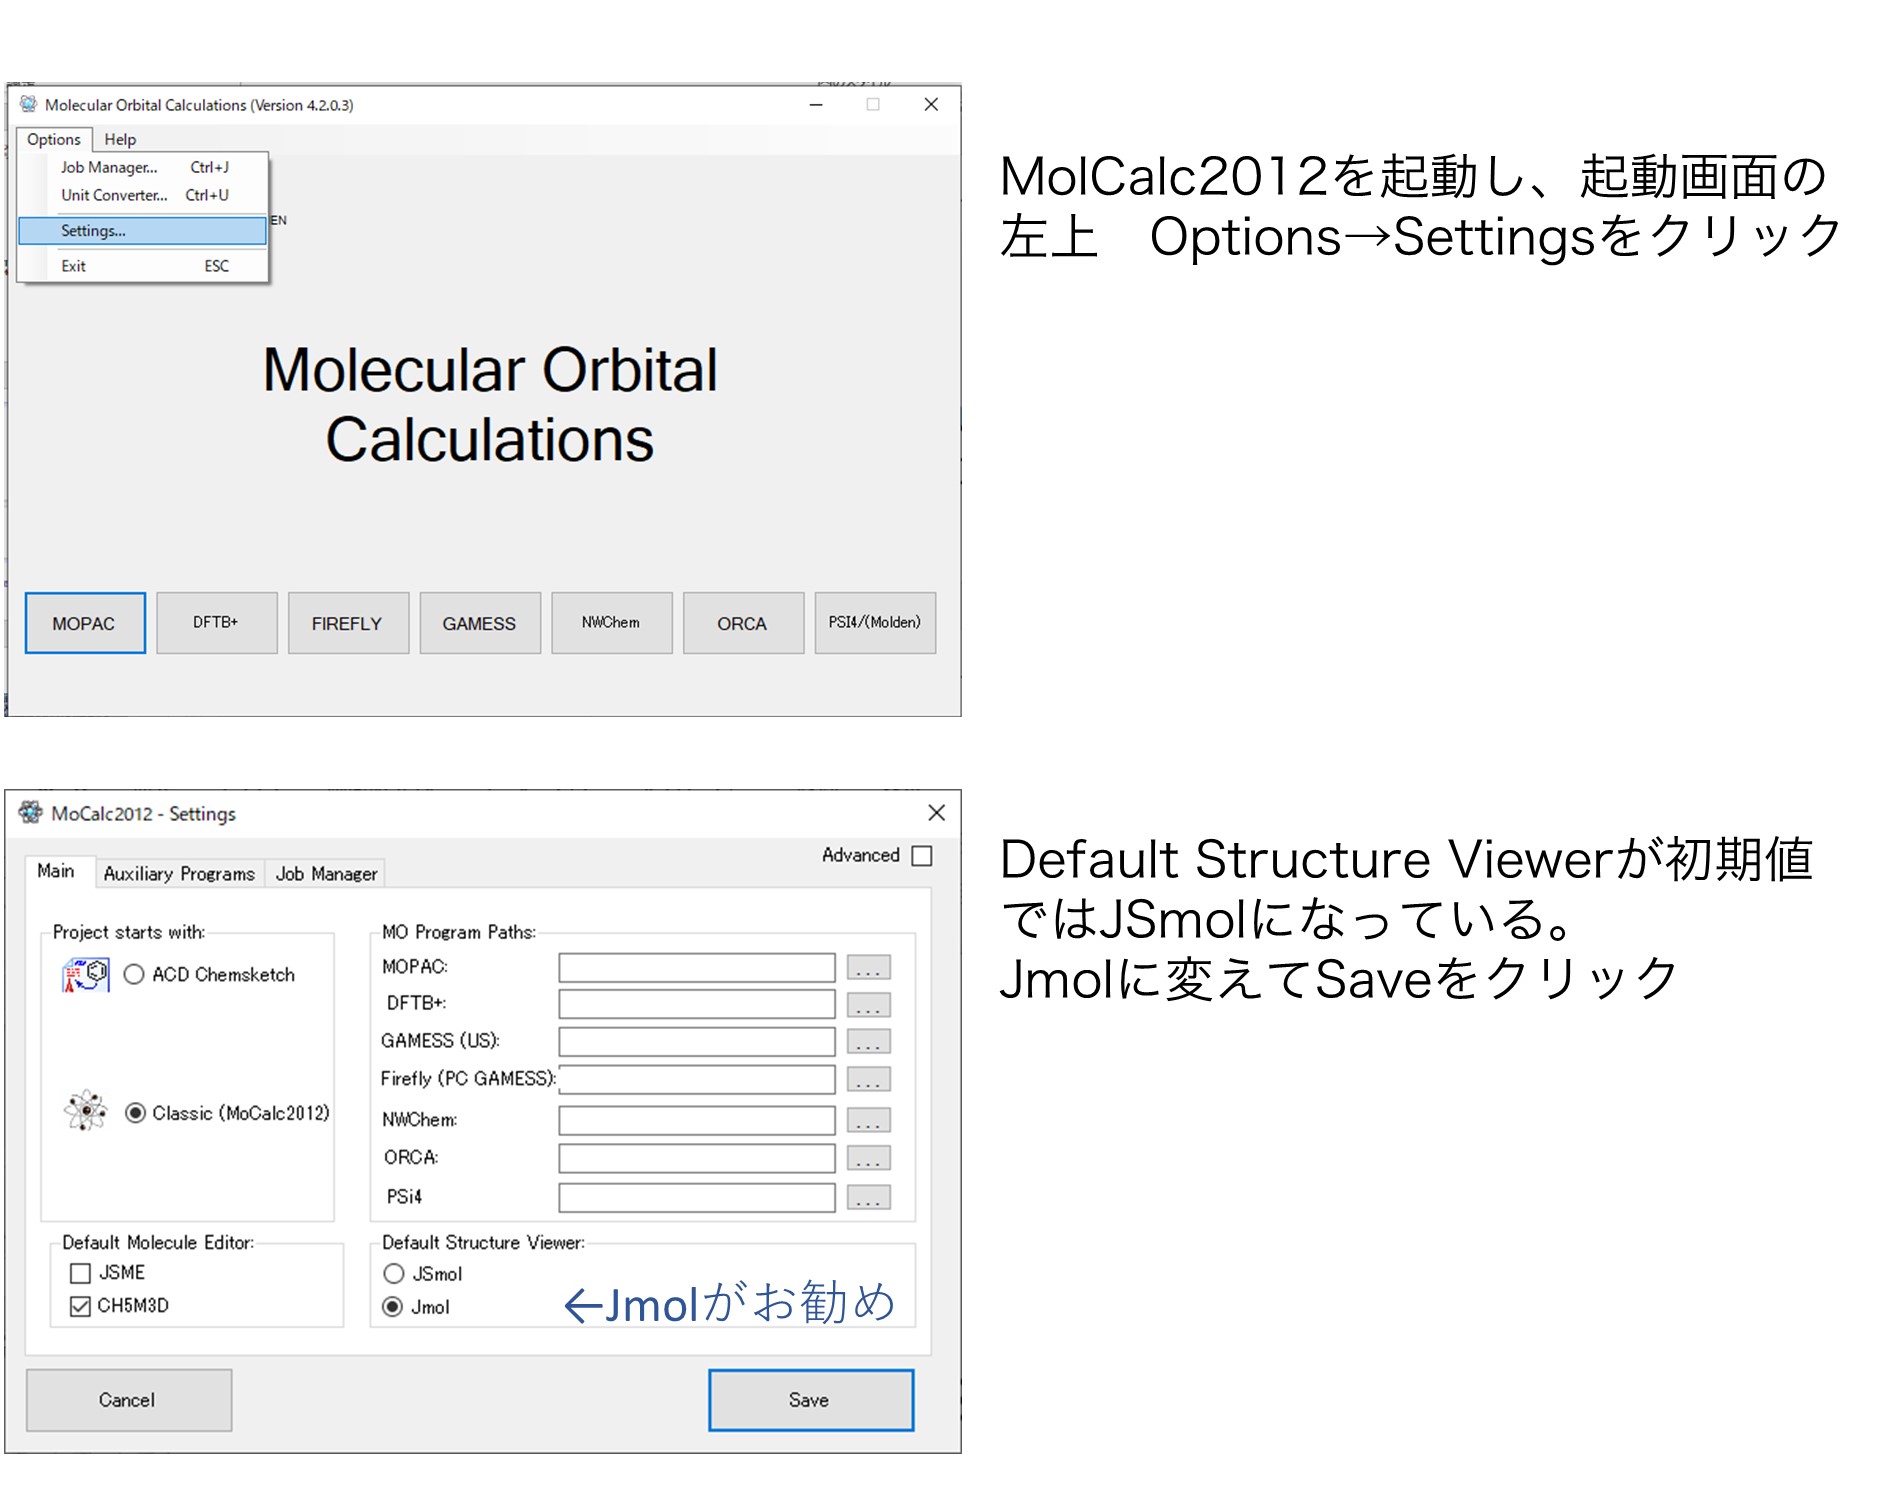This screenshot has width=1890, height=1500.
Task: Click the Firefly (PC GAMESS) path field
Action: 697,1080
